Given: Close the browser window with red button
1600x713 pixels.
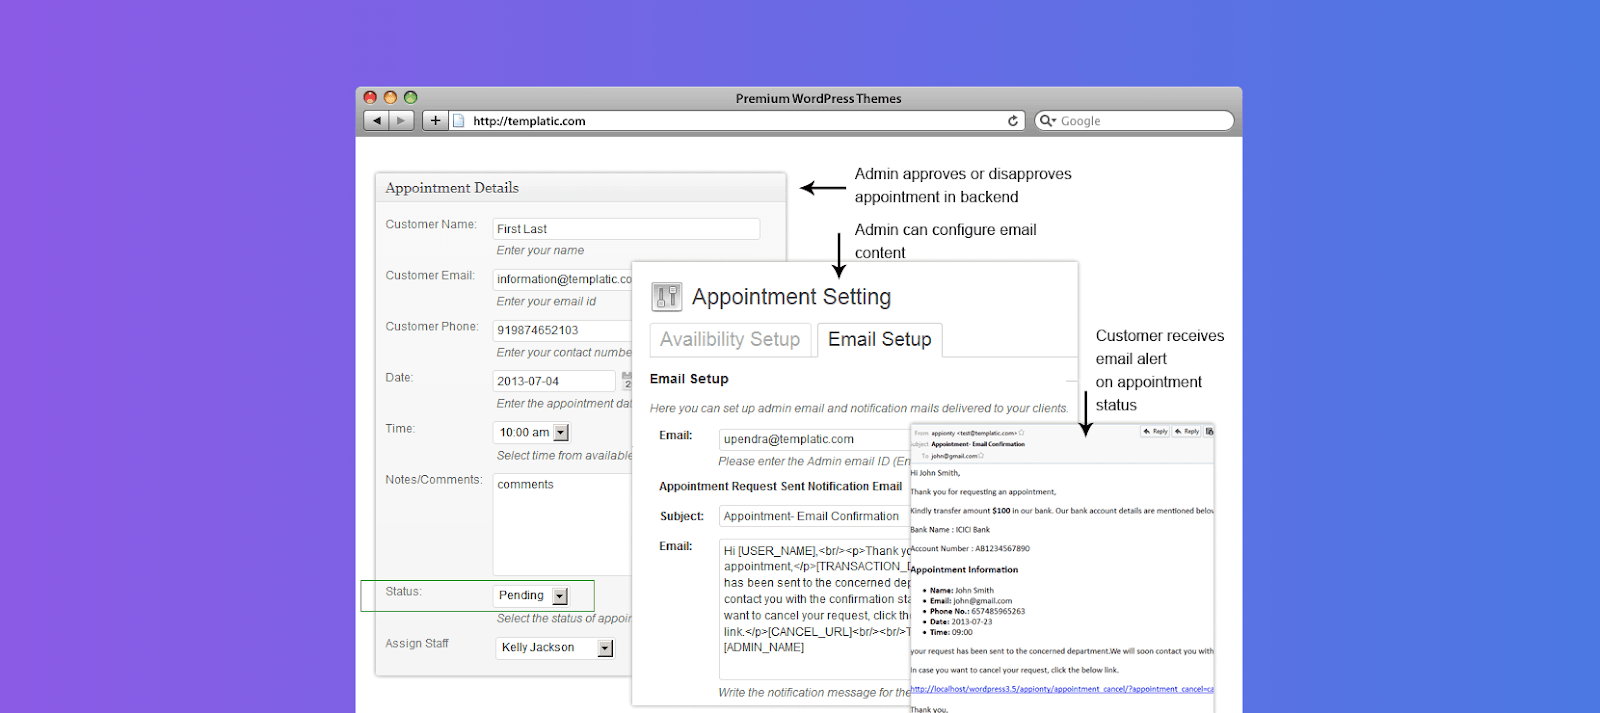Looking at the screenshot, I should (x=370, y=97).
